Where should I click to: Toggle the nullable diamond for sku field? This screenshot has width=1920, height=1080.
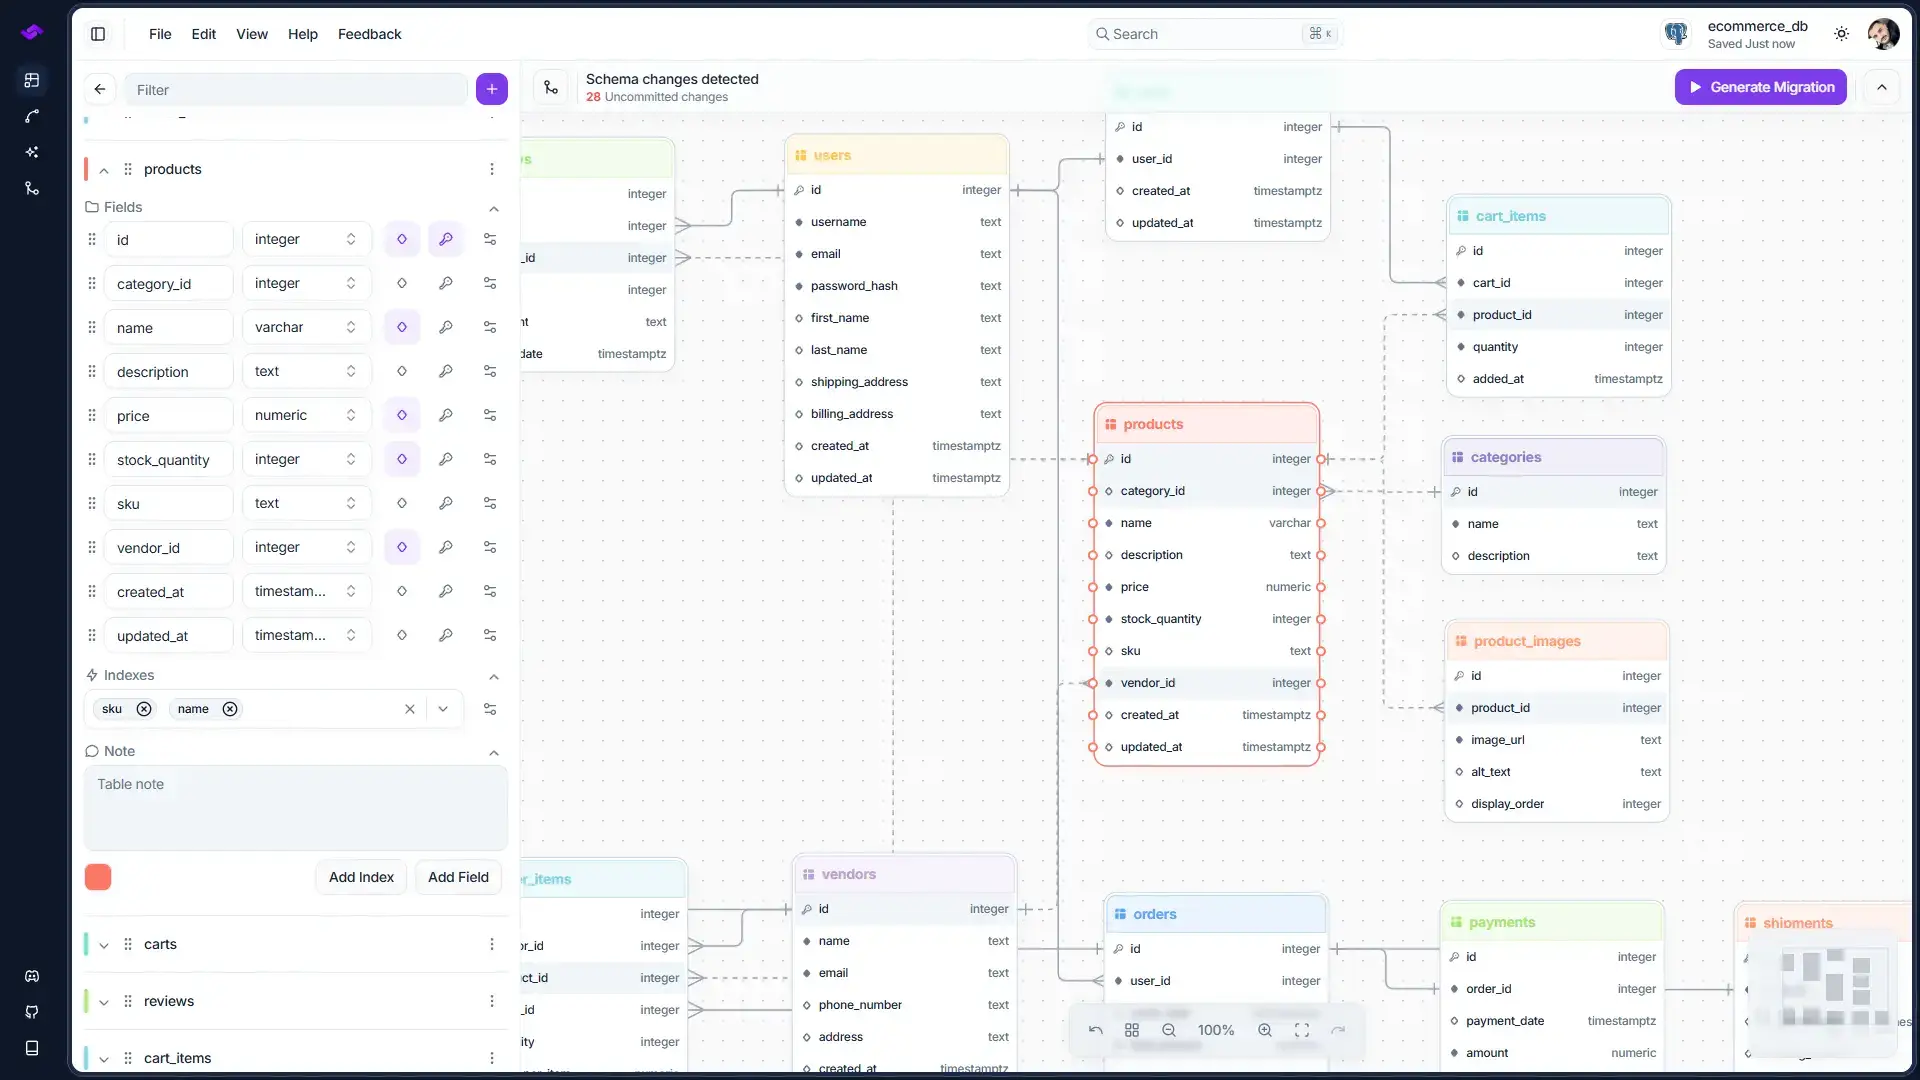point(402,503)
